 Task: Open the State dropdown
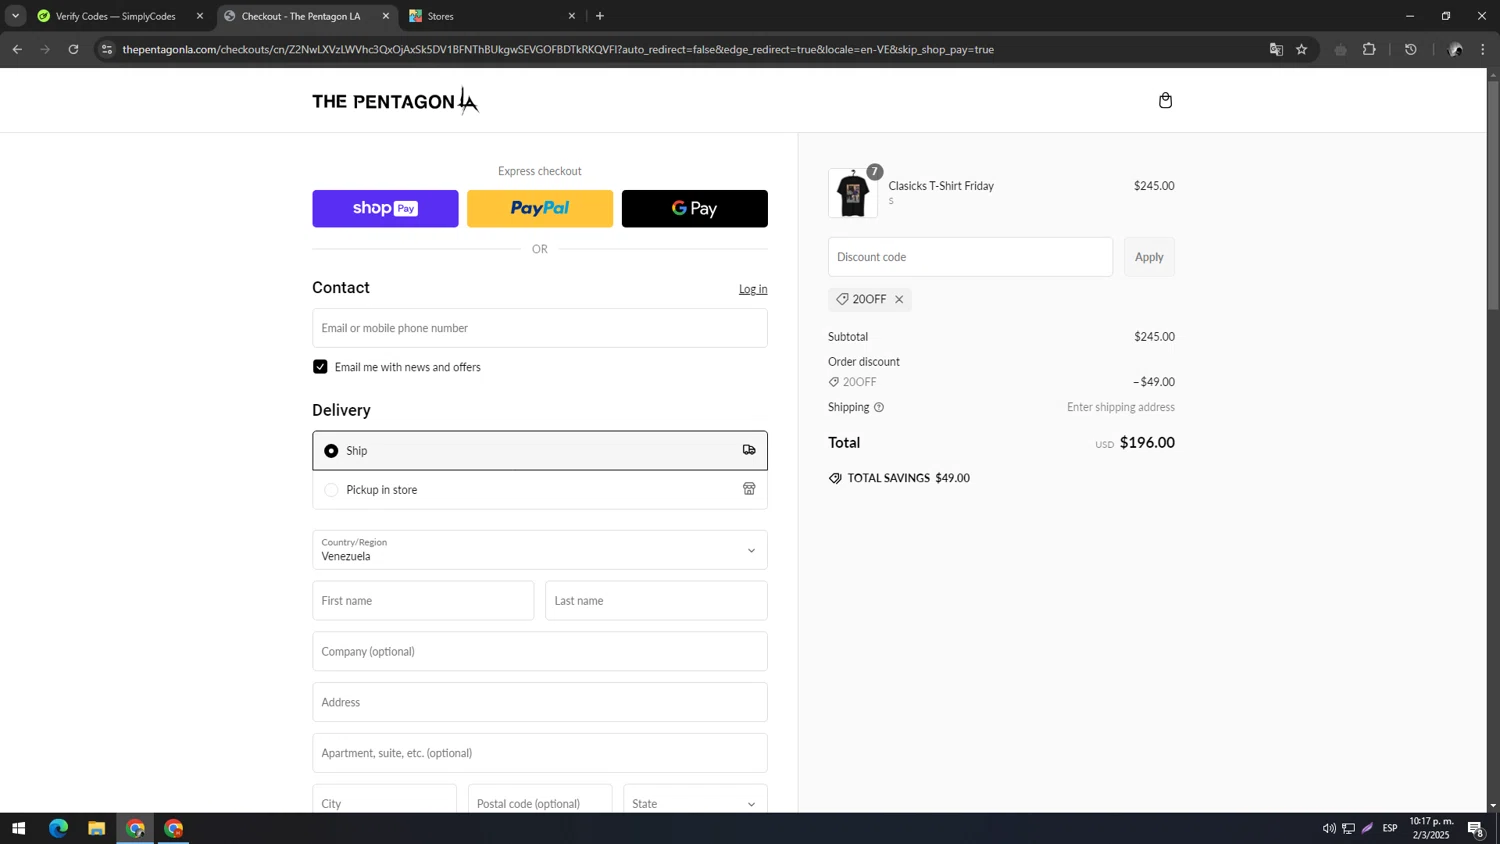[694, 803]
